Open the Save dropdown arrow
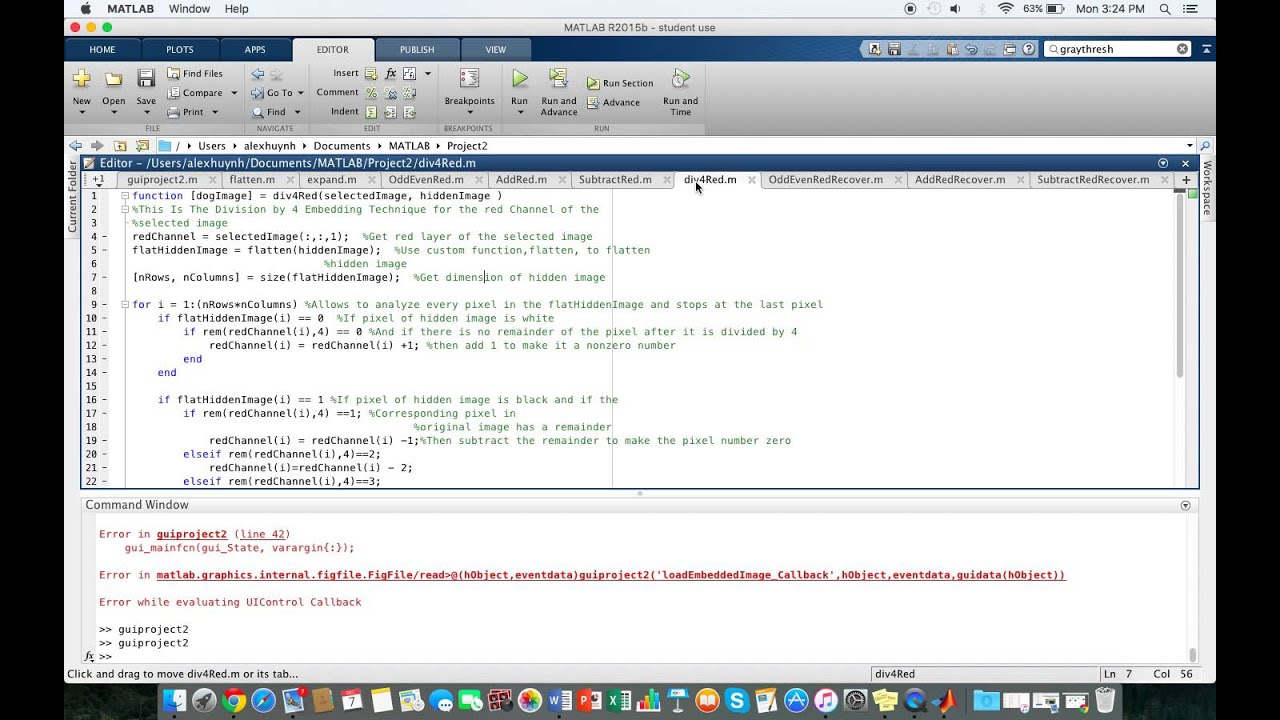Screen dimensions: 1280x720 point(146,112)
